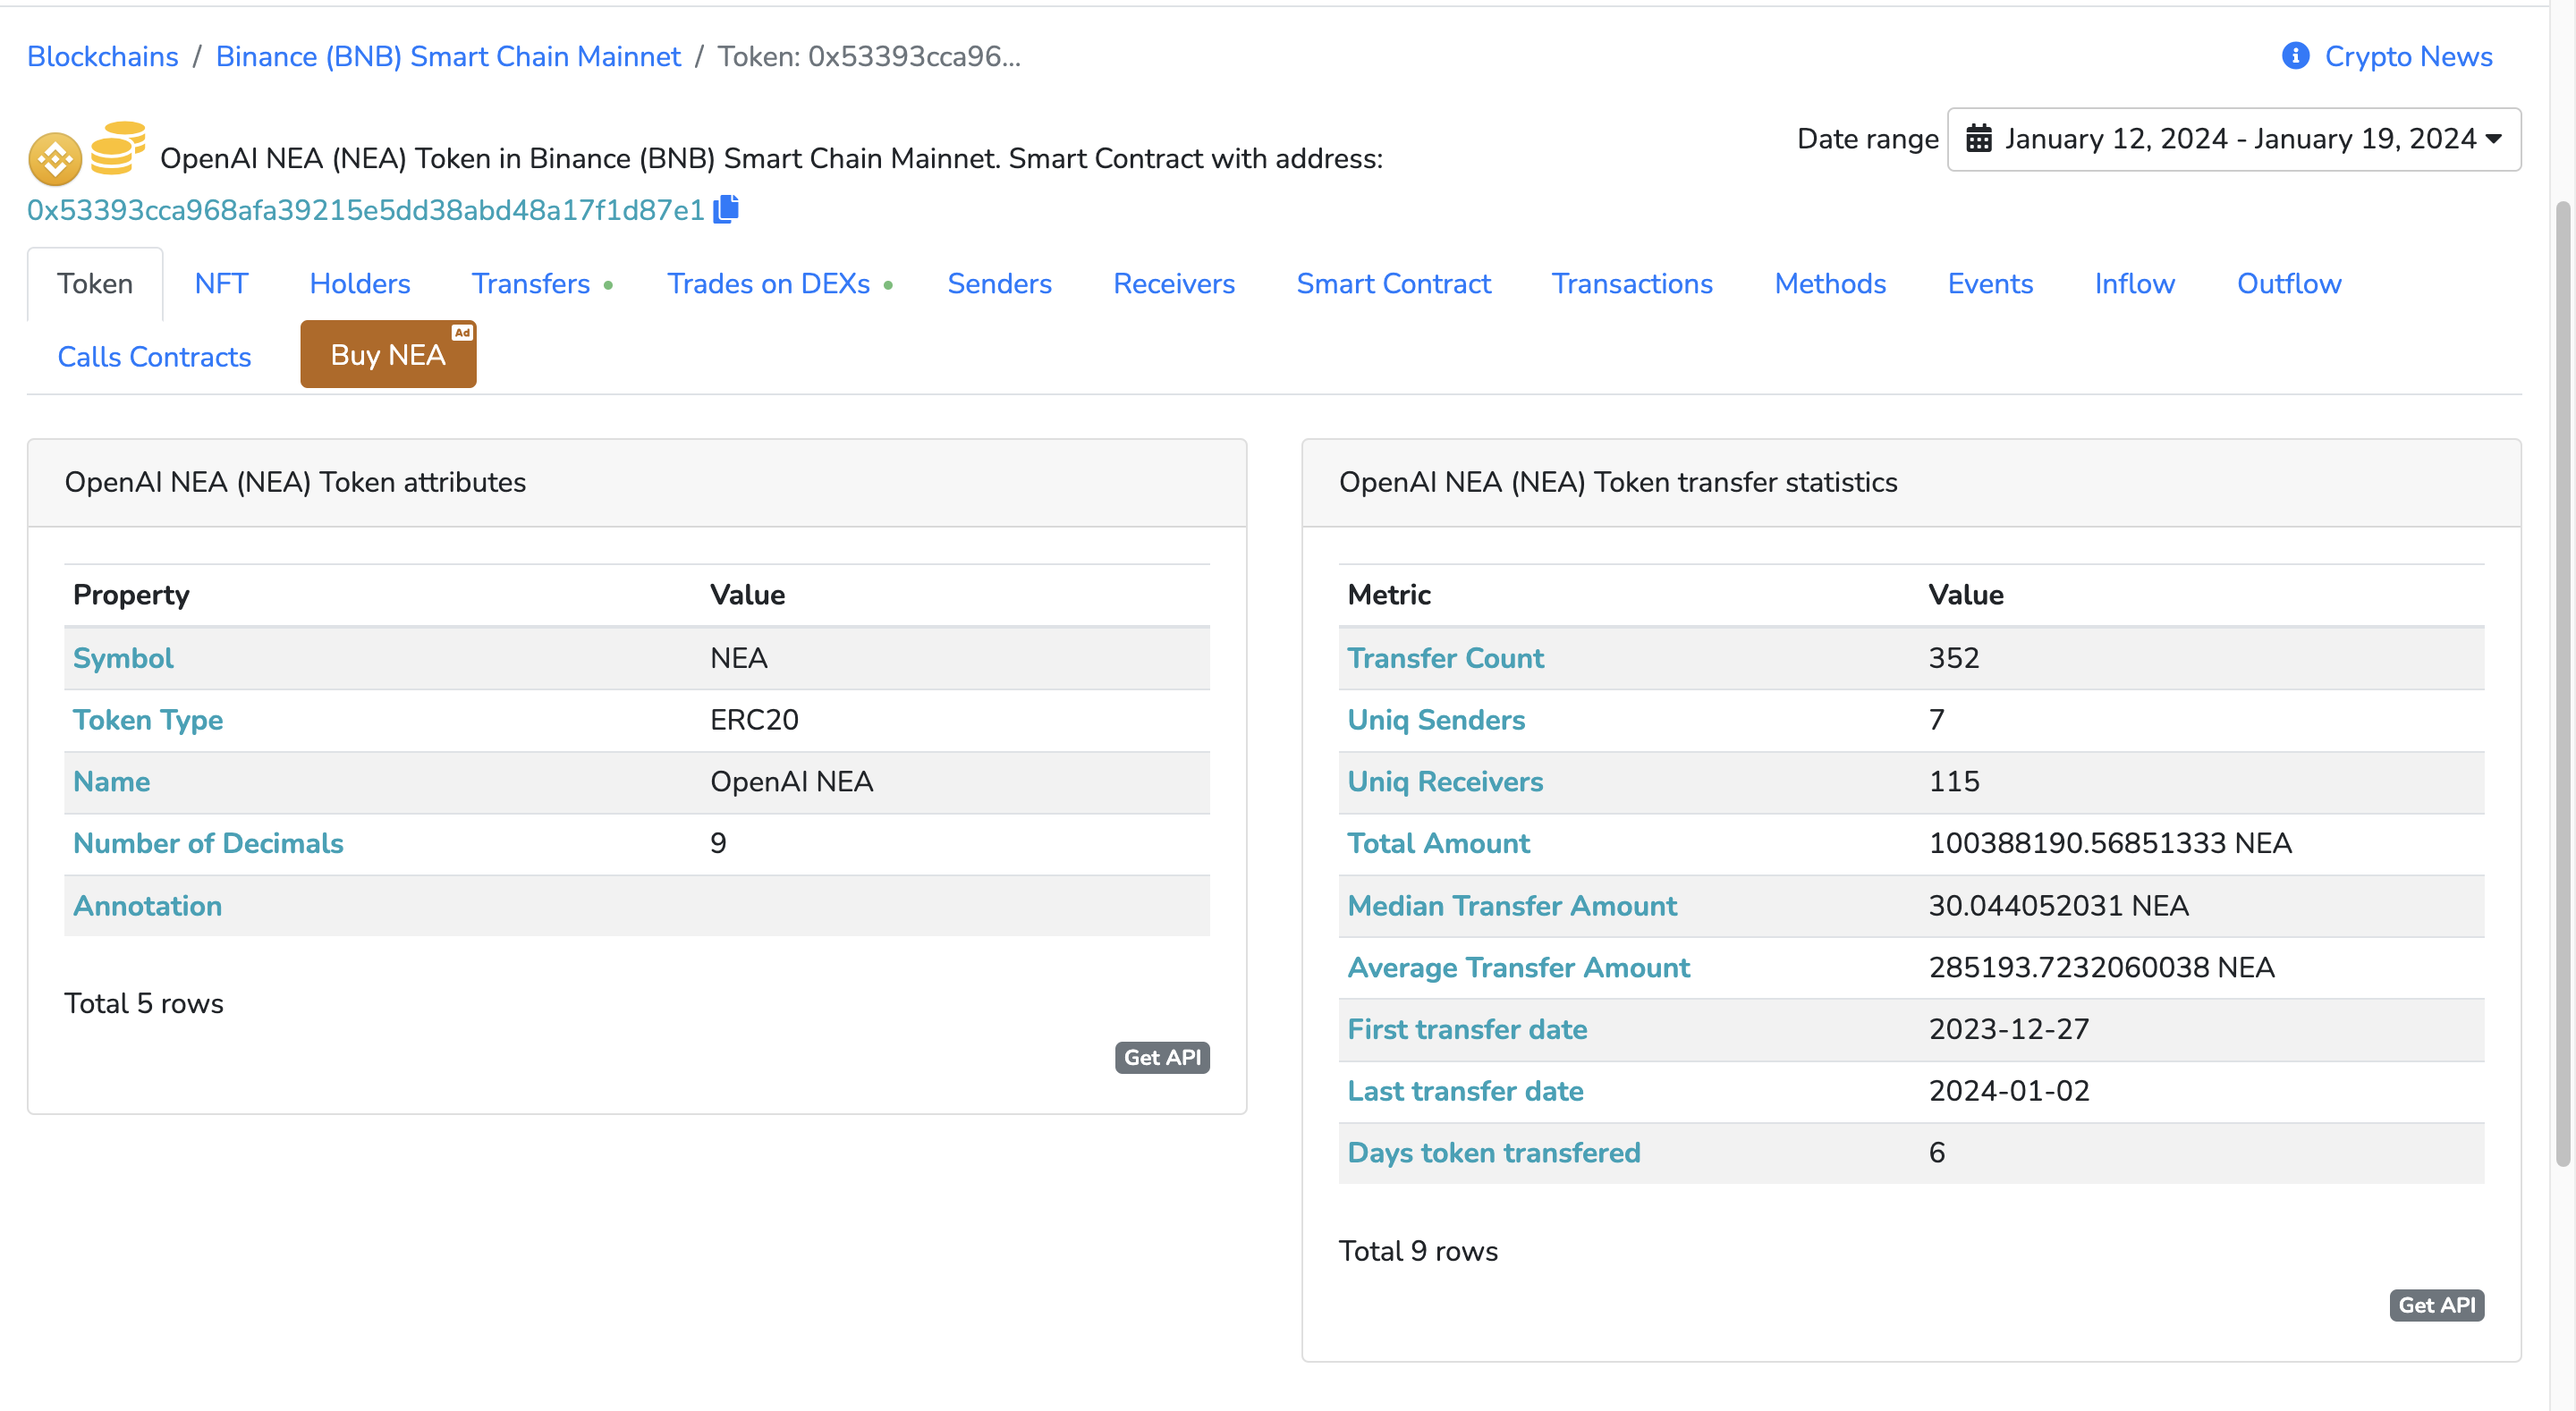The width and height of the screenshot is (2576, 1411).
Task: Click the Last transfer date metric link
Action: pyautogui.click(x=1465, y=1091)
